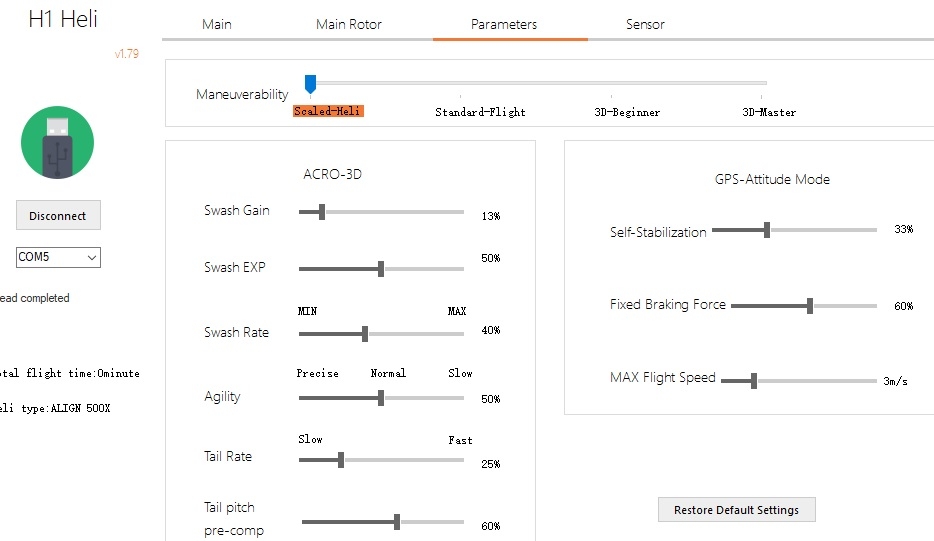Click the Tail Rate slider thumb
This screenshot has height=541, width=934.
pyautogui.click(x=341, y=459)
